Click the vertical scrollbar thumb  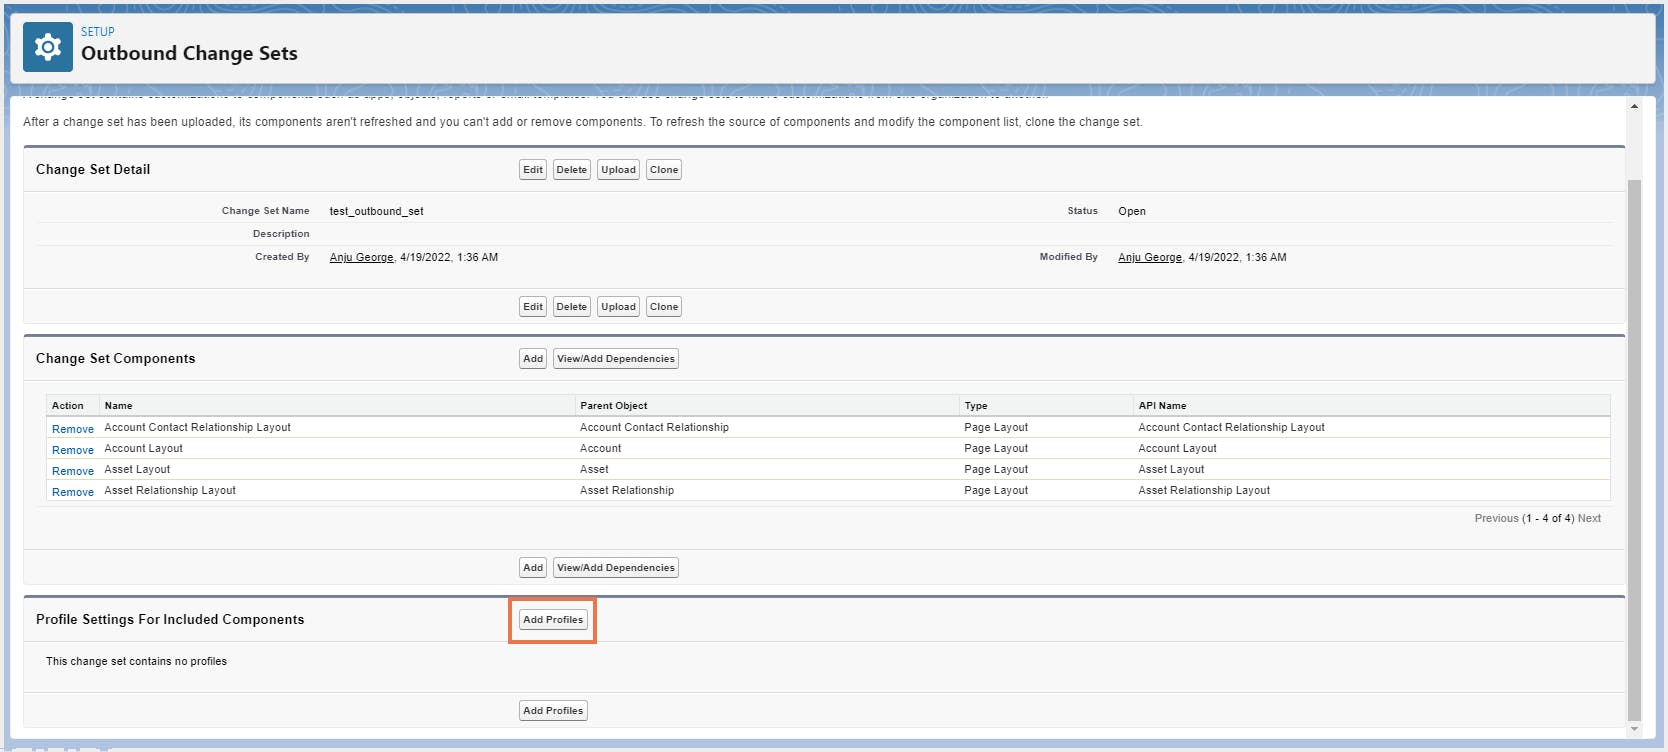pyautogui.click(x=1634, y=449)
